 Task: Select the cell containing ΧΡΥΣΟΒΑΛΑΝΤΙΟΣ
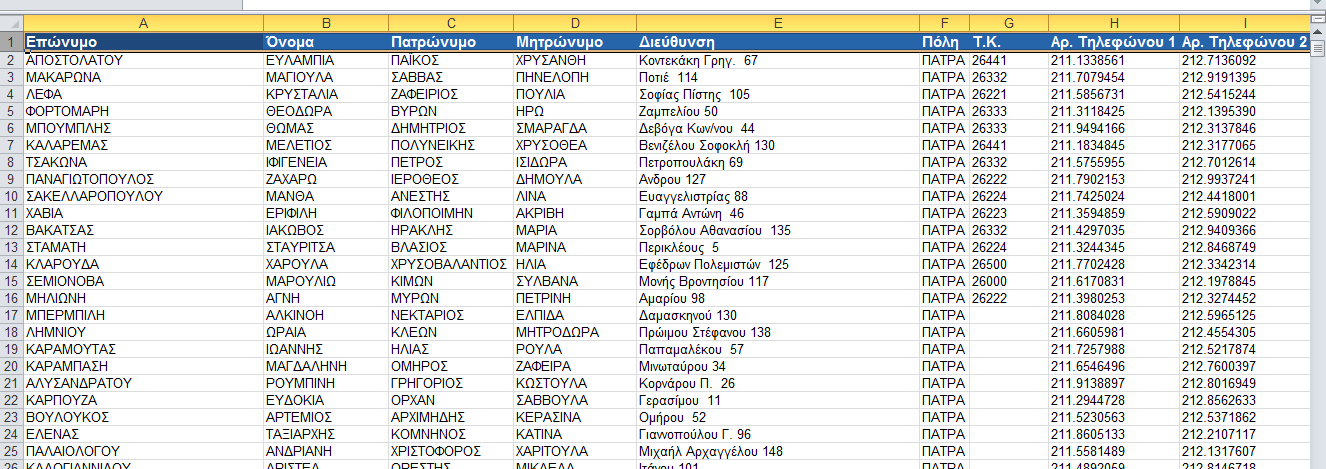point(449,264)
